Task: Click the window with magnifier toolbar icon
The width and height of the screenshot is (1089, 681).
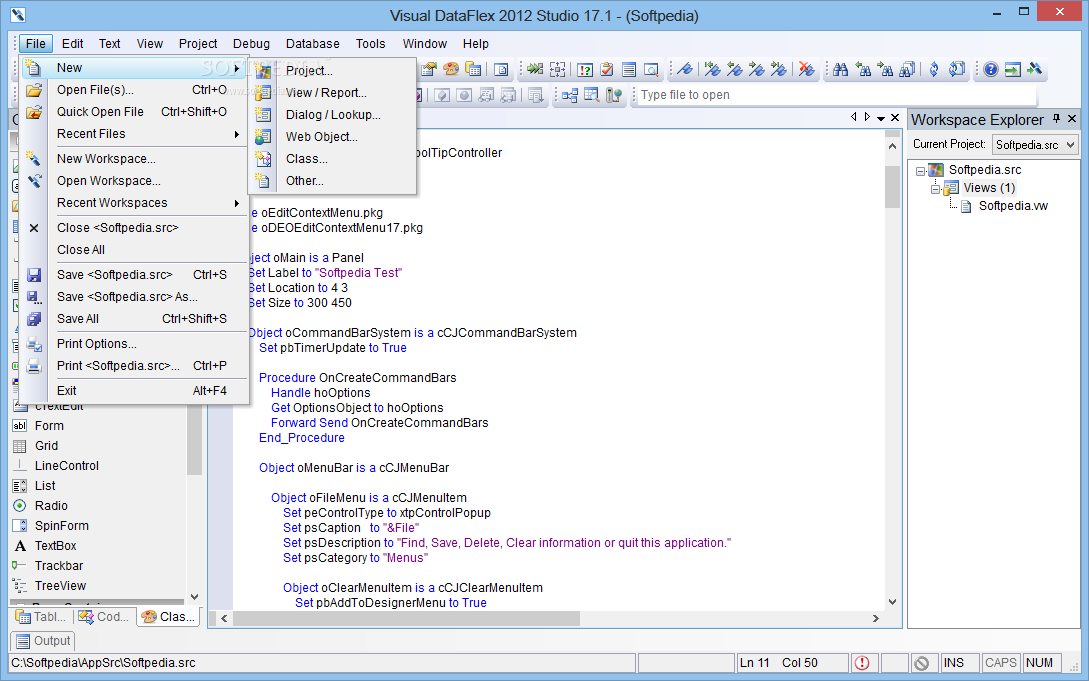Action: [x=651, y=69]
